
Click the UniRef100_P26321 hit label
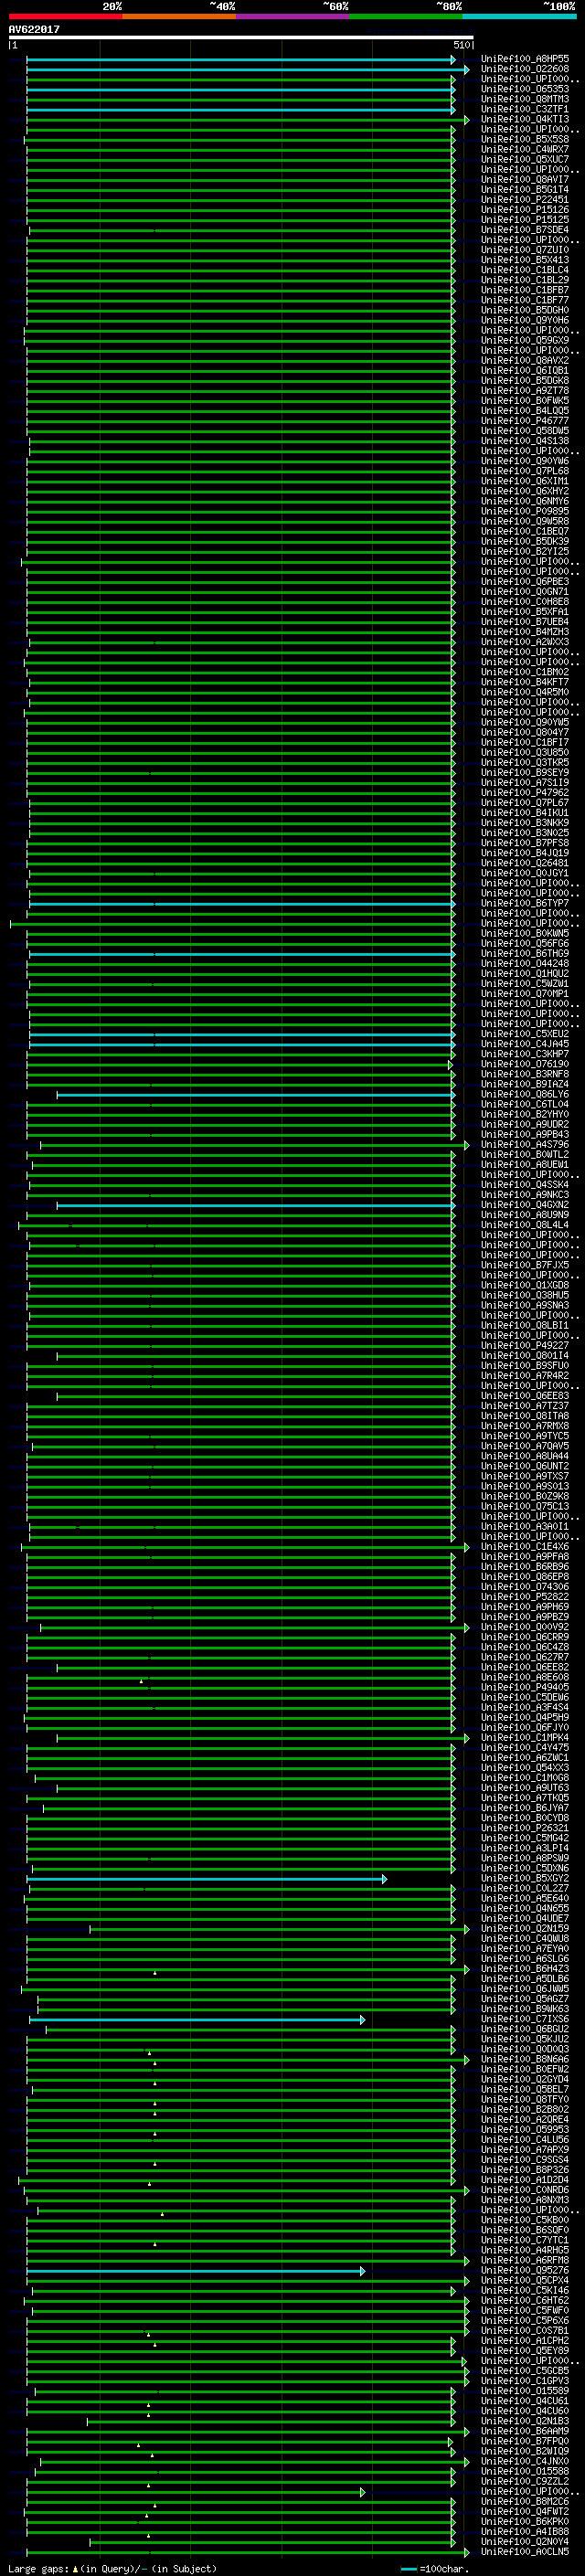(525, 1828)
